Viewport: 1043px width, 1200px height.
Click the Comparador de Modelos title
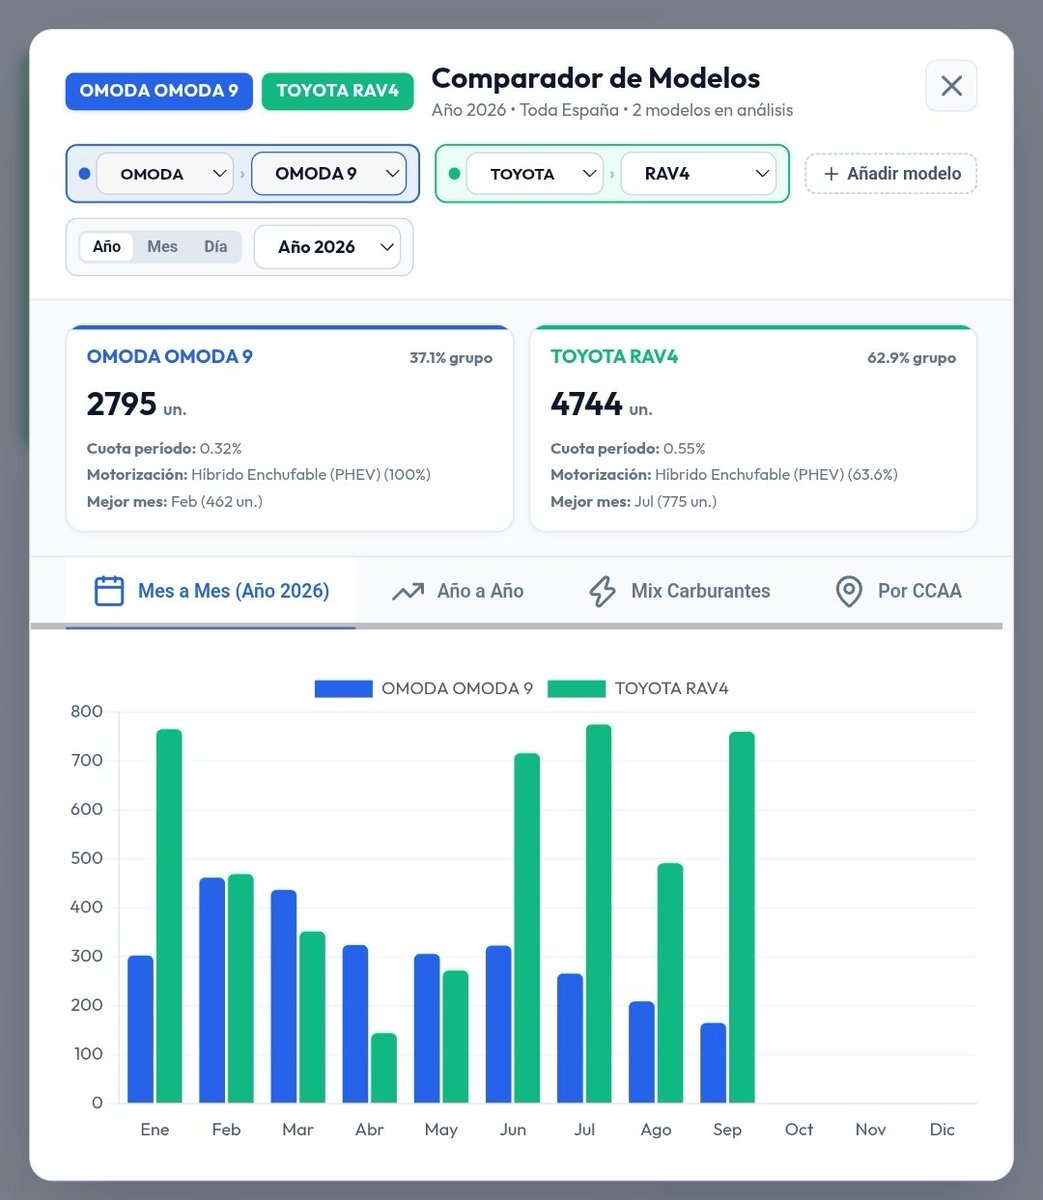(596, 78)
